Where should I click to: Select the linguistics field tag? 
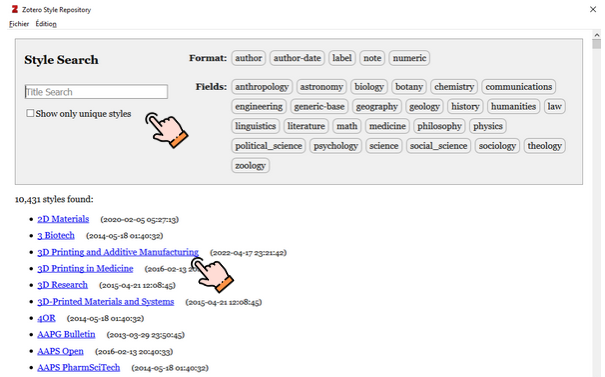[255, 126]
